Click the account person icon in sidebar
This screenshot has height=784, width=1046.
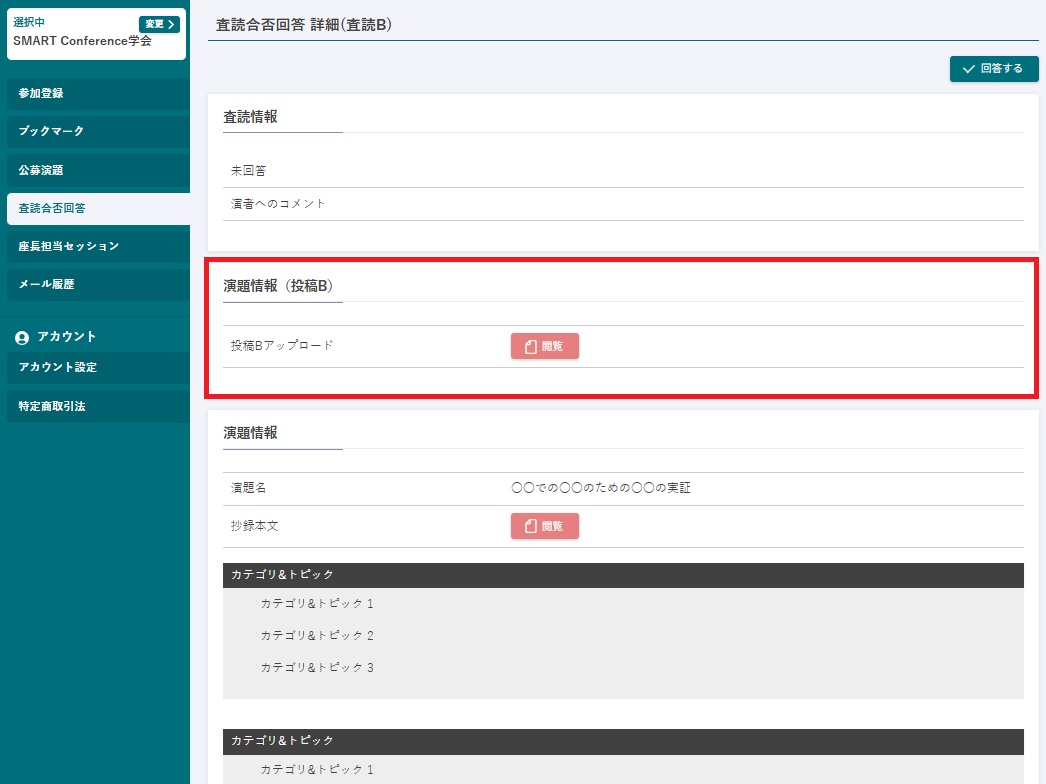point(22,337)
